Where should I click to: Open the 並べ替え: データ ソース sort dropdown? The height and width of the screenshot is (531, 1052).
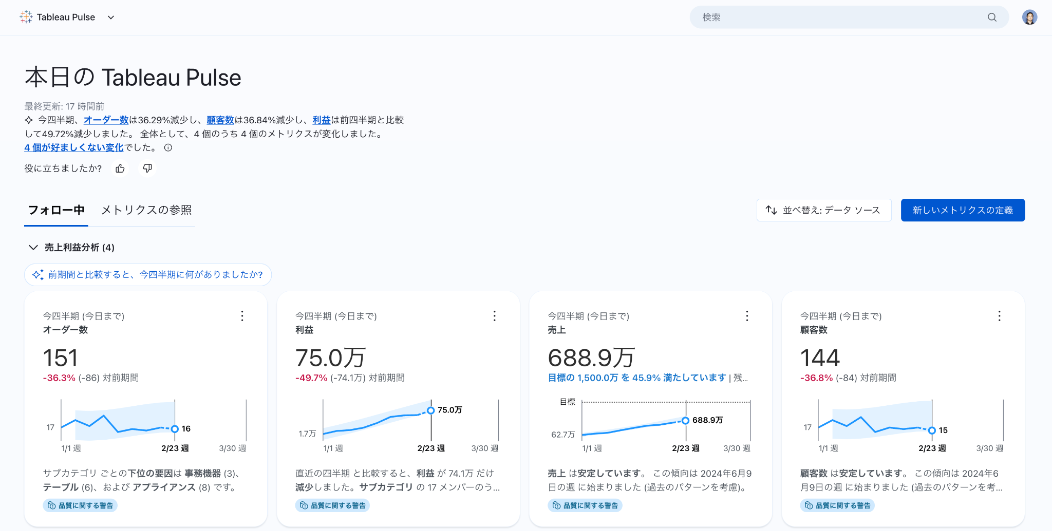(823, 210)
